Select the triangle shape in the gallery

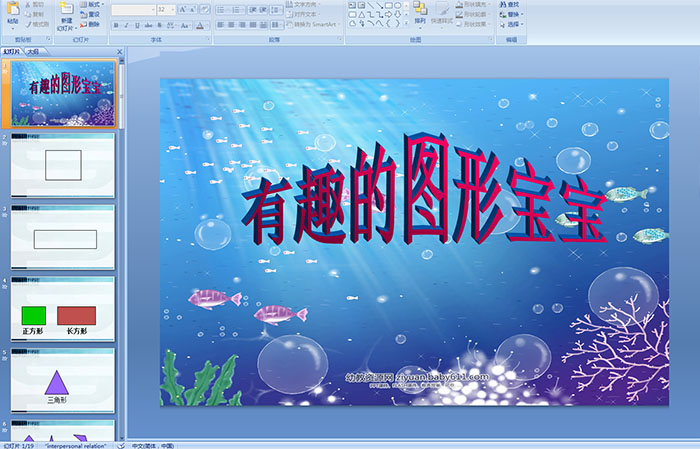(362, 15)
